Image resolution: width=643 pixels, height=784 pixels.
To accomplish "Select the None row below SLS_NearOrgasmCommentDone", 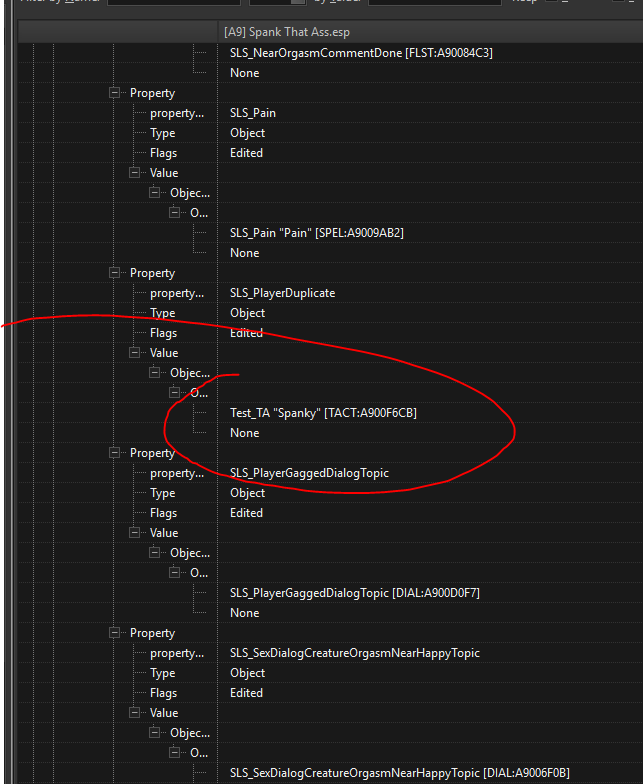I will (244, 72).
